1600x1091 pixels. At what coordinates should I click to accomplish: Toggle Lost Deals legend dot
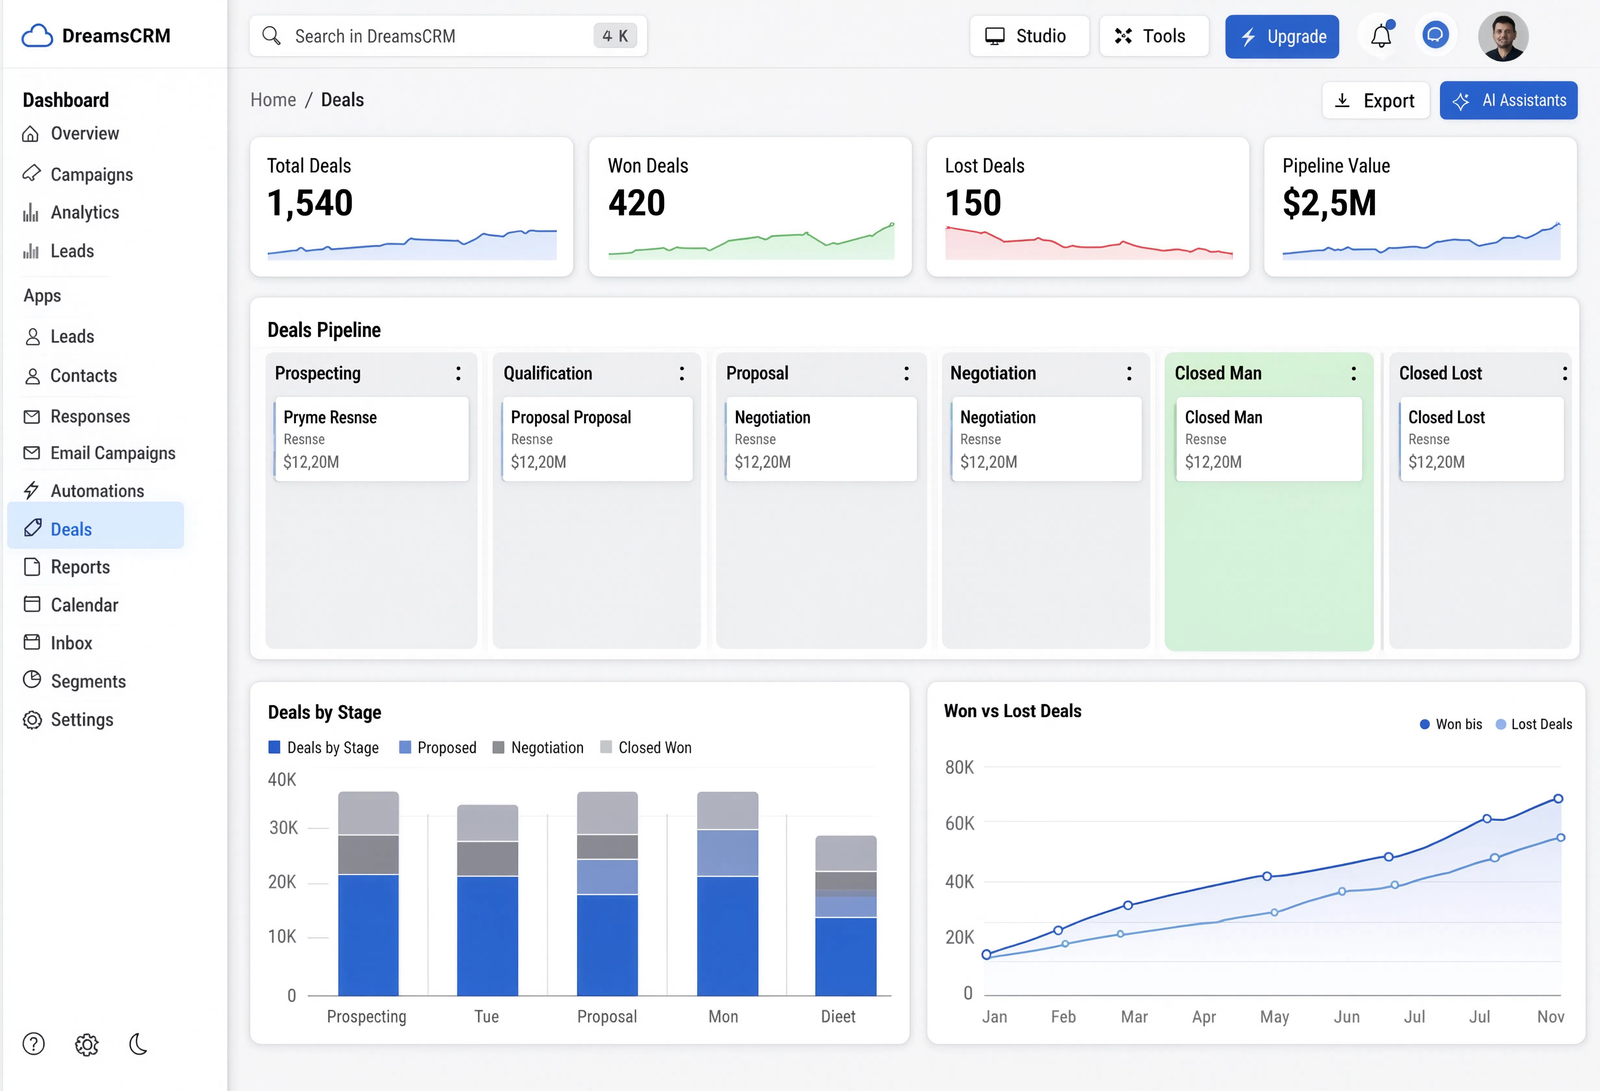tap(1501, 724)
